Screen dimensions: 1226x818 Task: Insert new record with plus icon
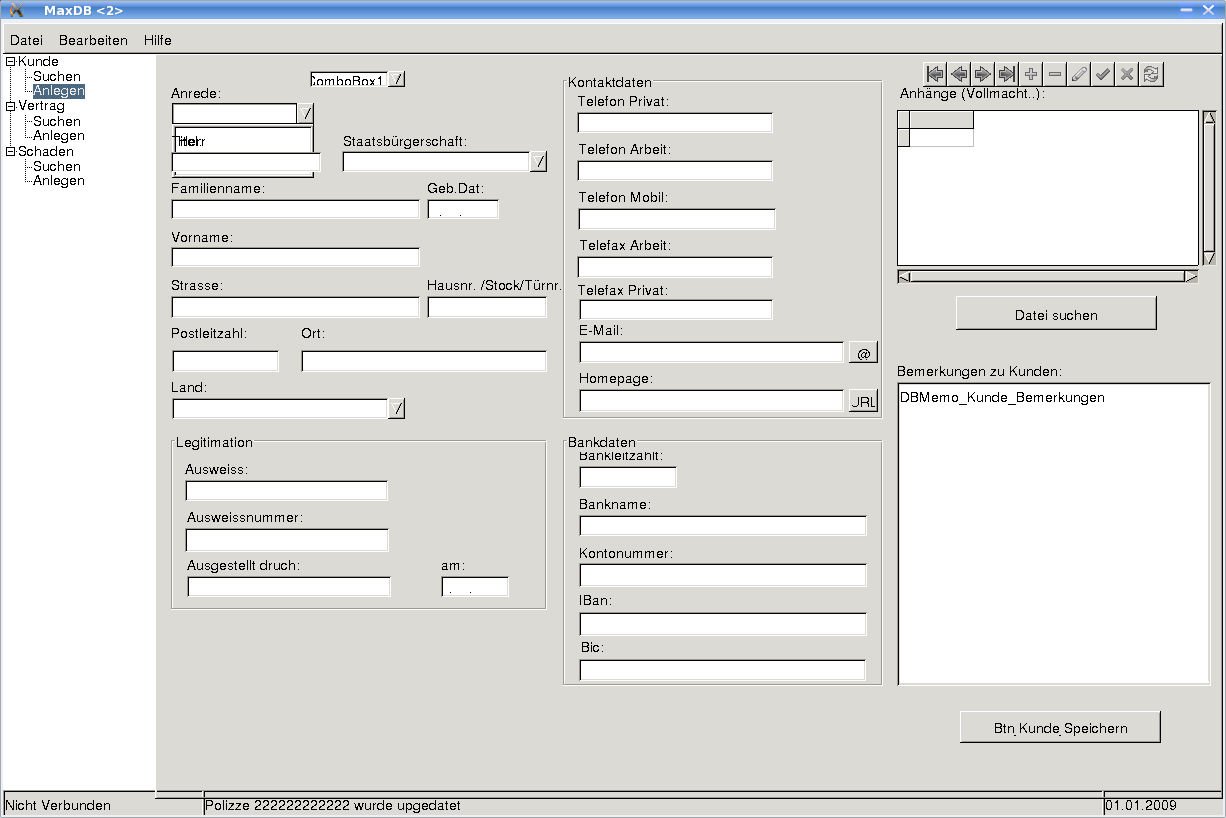(x=1031, y=74)
